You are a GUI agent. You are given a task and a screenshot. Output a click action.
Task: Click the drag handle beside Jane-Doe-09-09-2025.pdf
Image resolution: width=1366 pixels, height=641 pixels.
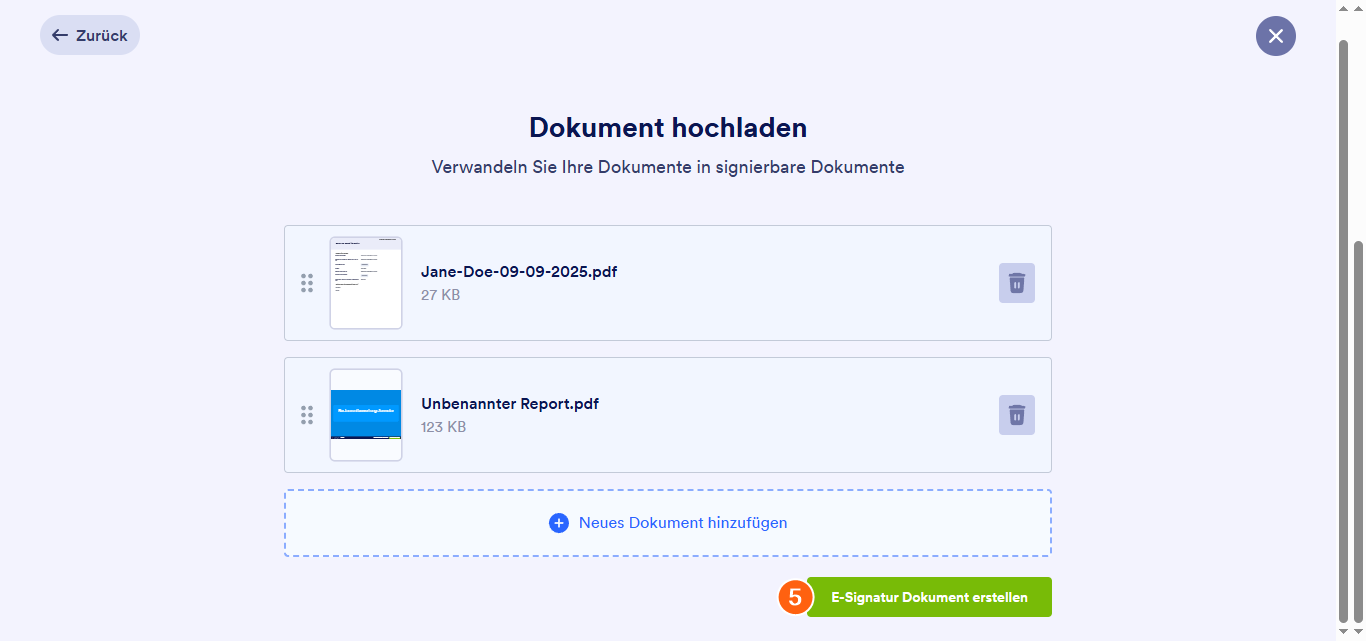point(307,283)
